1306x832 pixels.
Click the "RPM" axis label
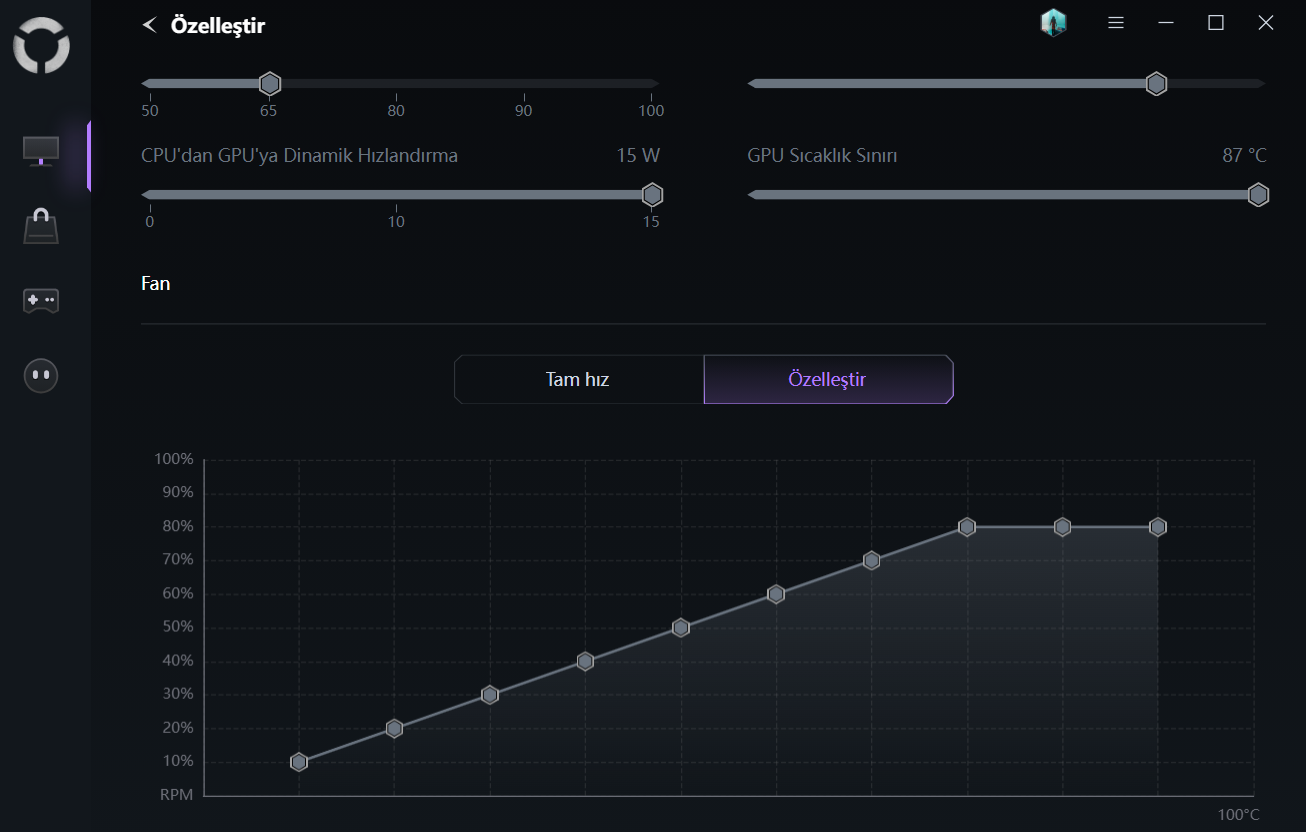click(177, 796)
